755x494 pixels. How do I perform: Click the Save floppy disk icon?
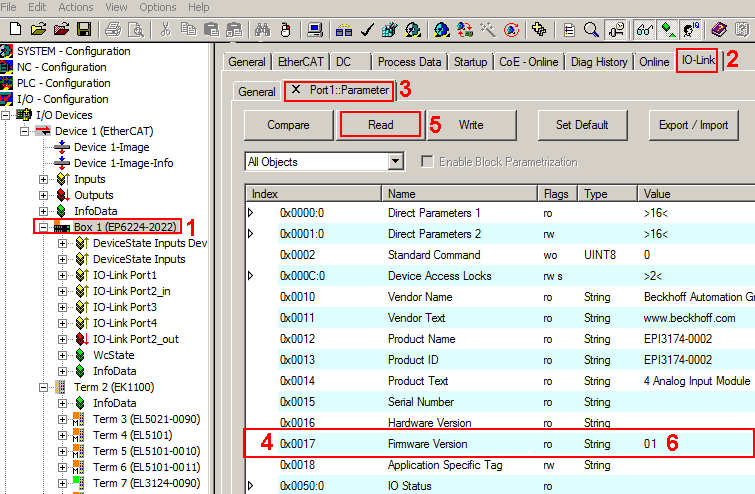pyautogui.click(x=84, y=29)
